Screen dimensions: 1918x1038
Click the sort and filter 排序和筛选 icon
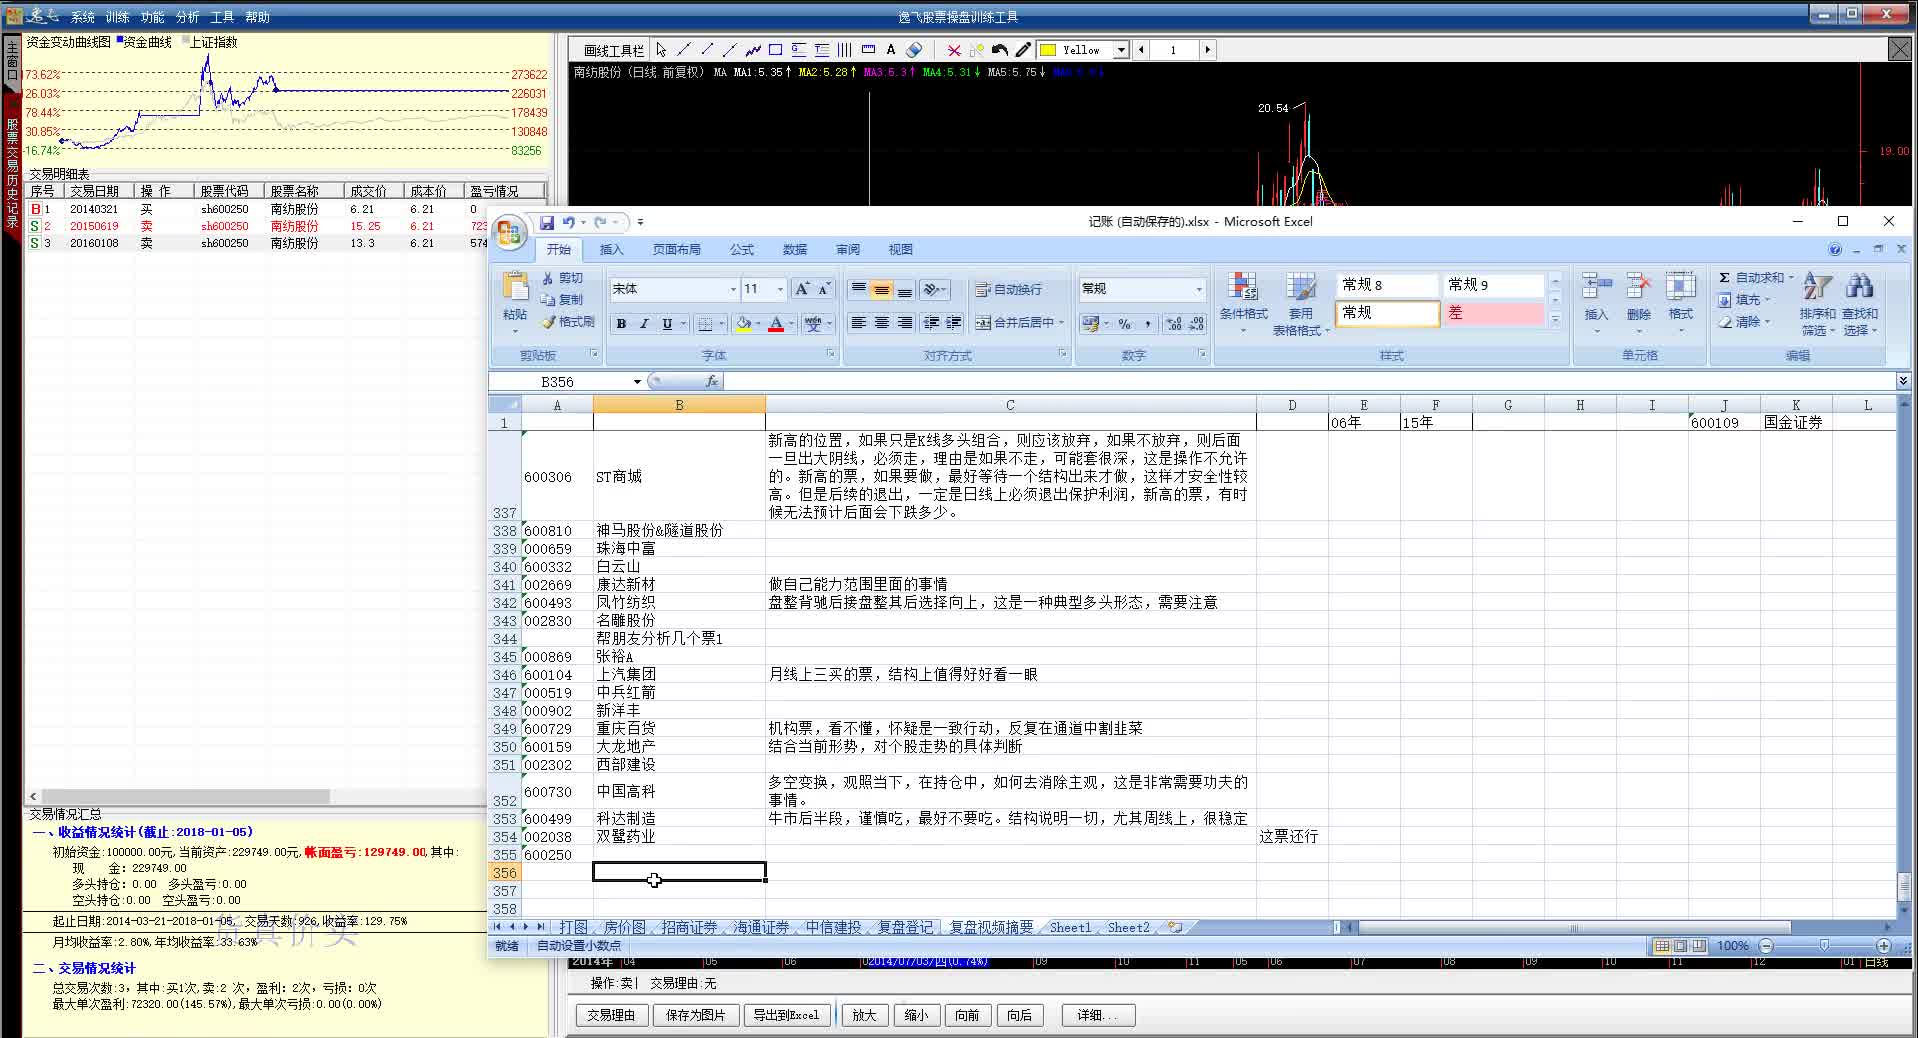[x=1817, y=304]
